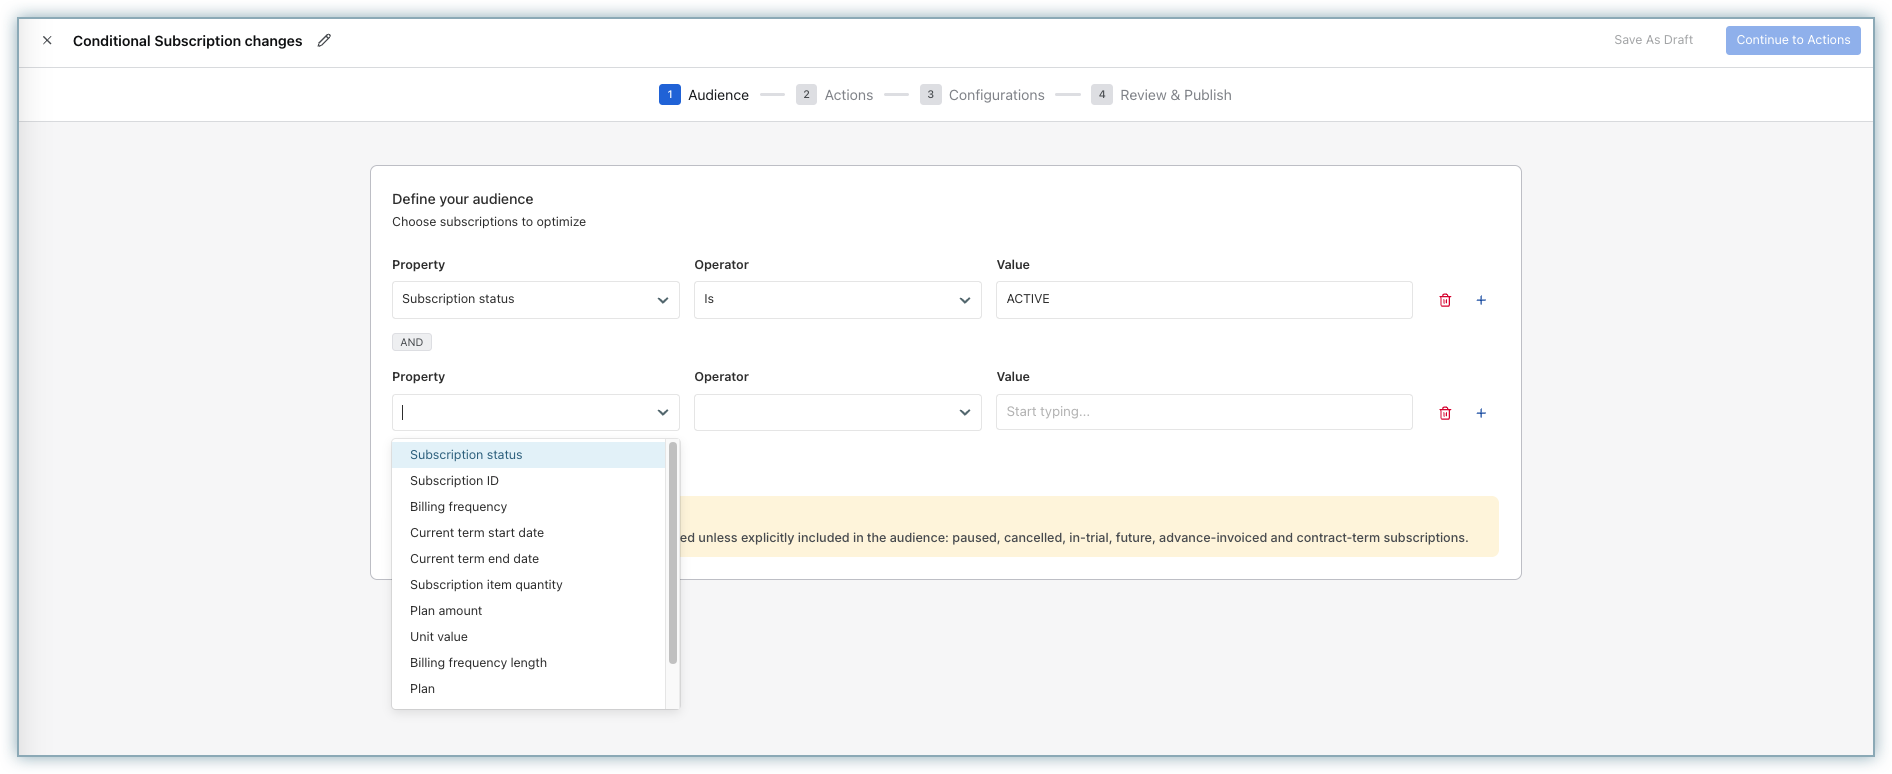Select Subscription status from the list

click(528, 455)
